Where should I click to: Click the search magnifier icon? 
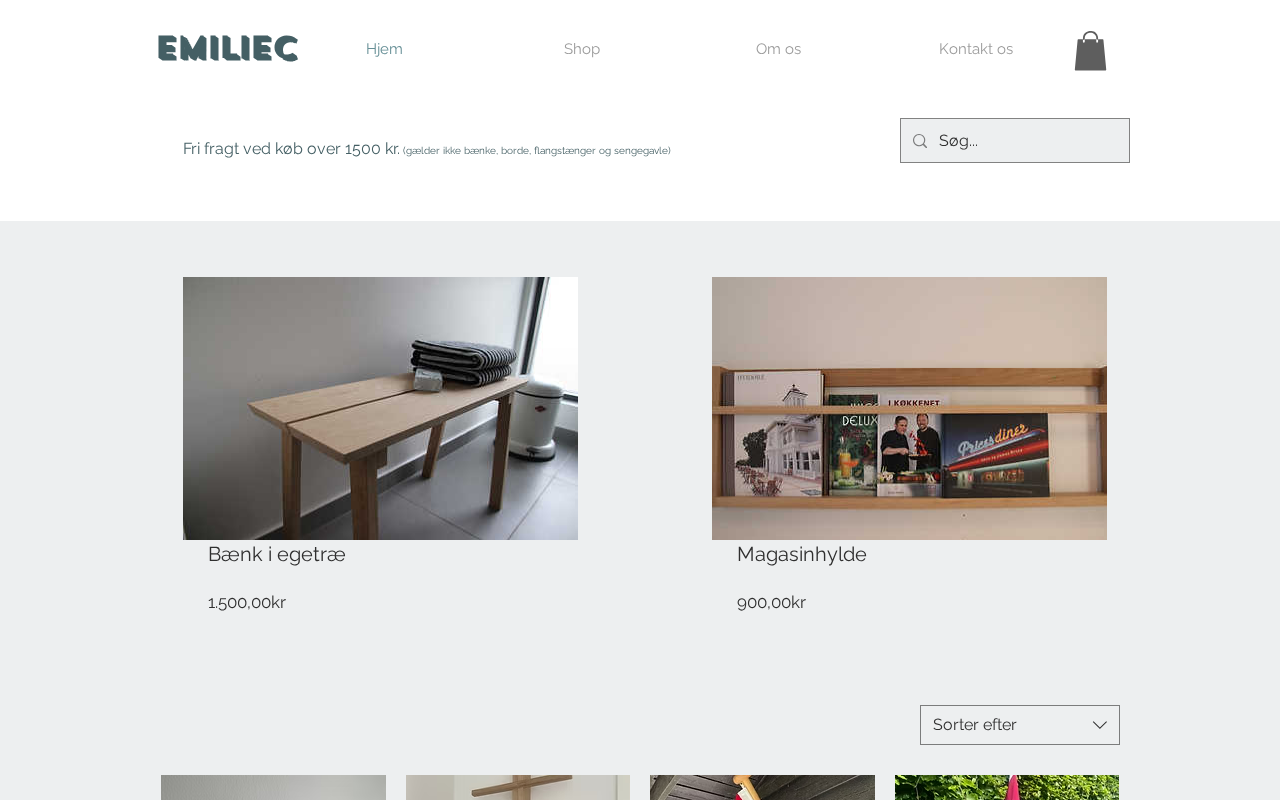click(920, 141)
